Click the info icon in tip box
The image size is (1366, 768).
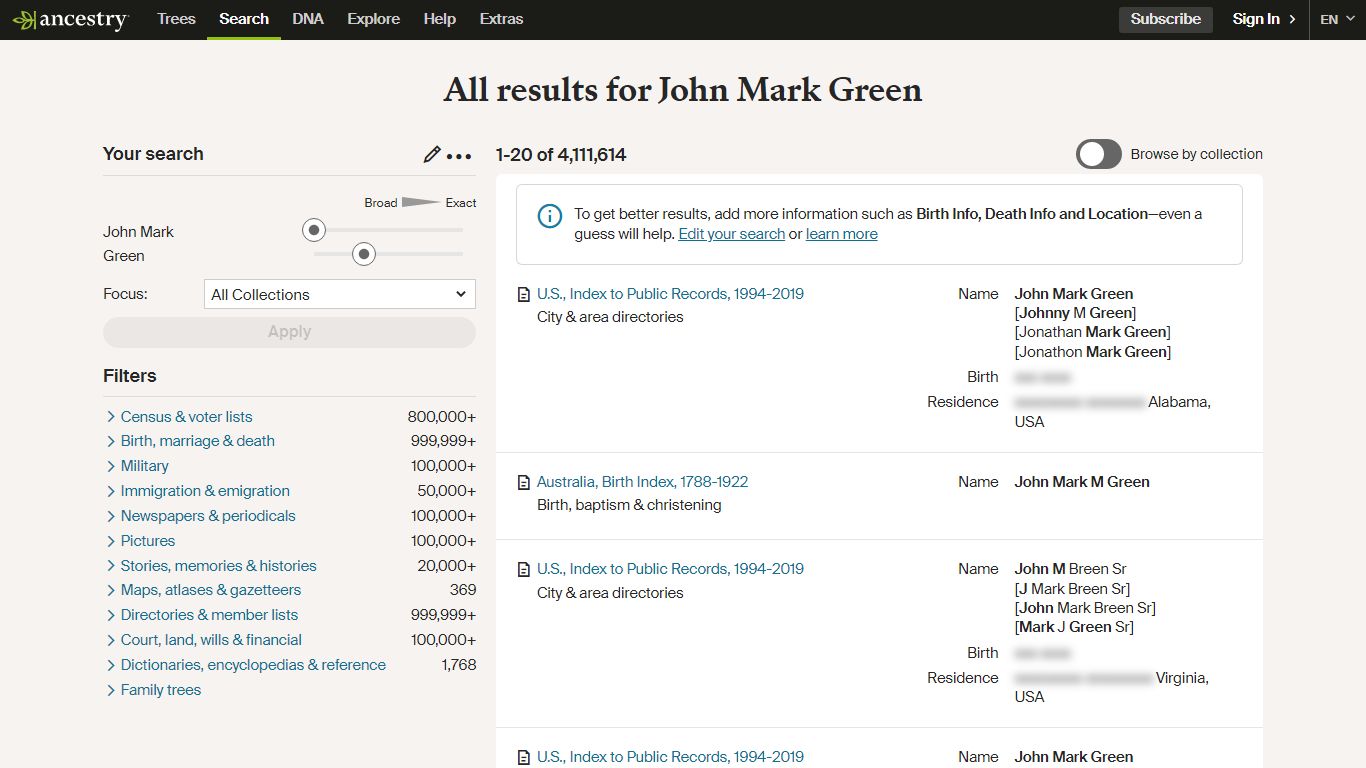point(549,215)
